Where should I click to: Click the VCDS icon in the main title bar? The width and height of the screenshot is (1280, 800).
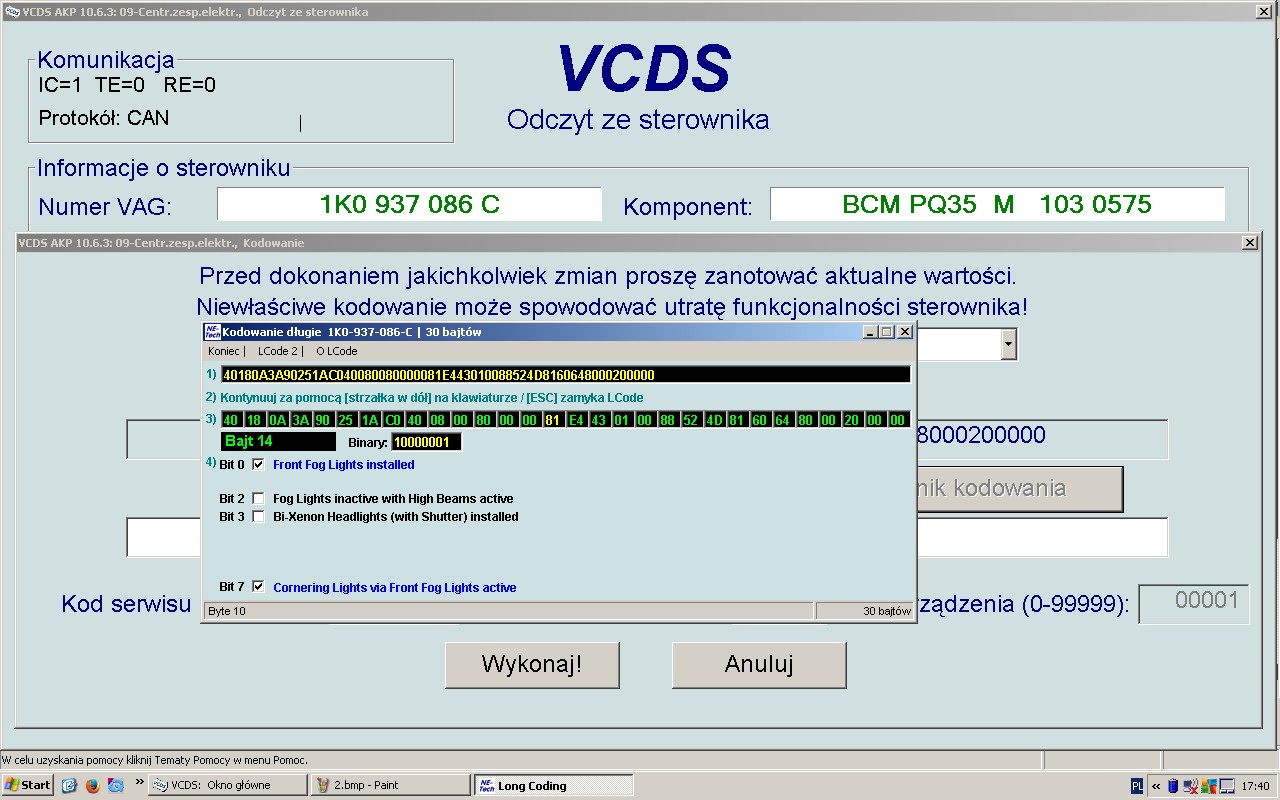(x=12, y=12)
